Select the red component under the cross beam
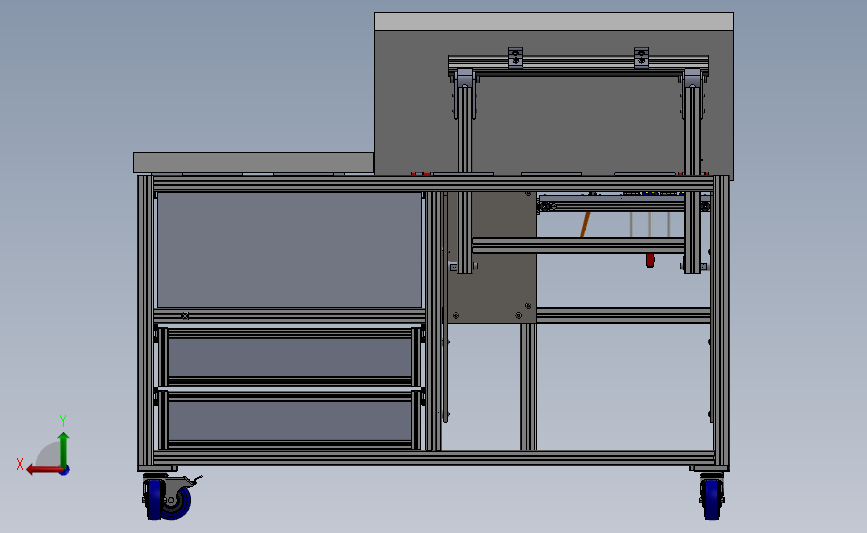 coord(650,260)
